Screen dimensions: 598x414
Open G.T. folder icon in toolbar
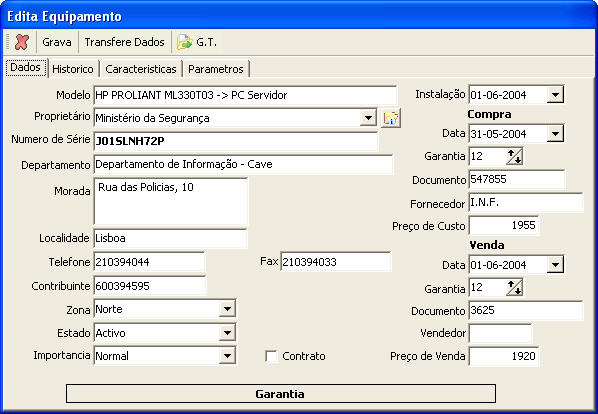185,42
